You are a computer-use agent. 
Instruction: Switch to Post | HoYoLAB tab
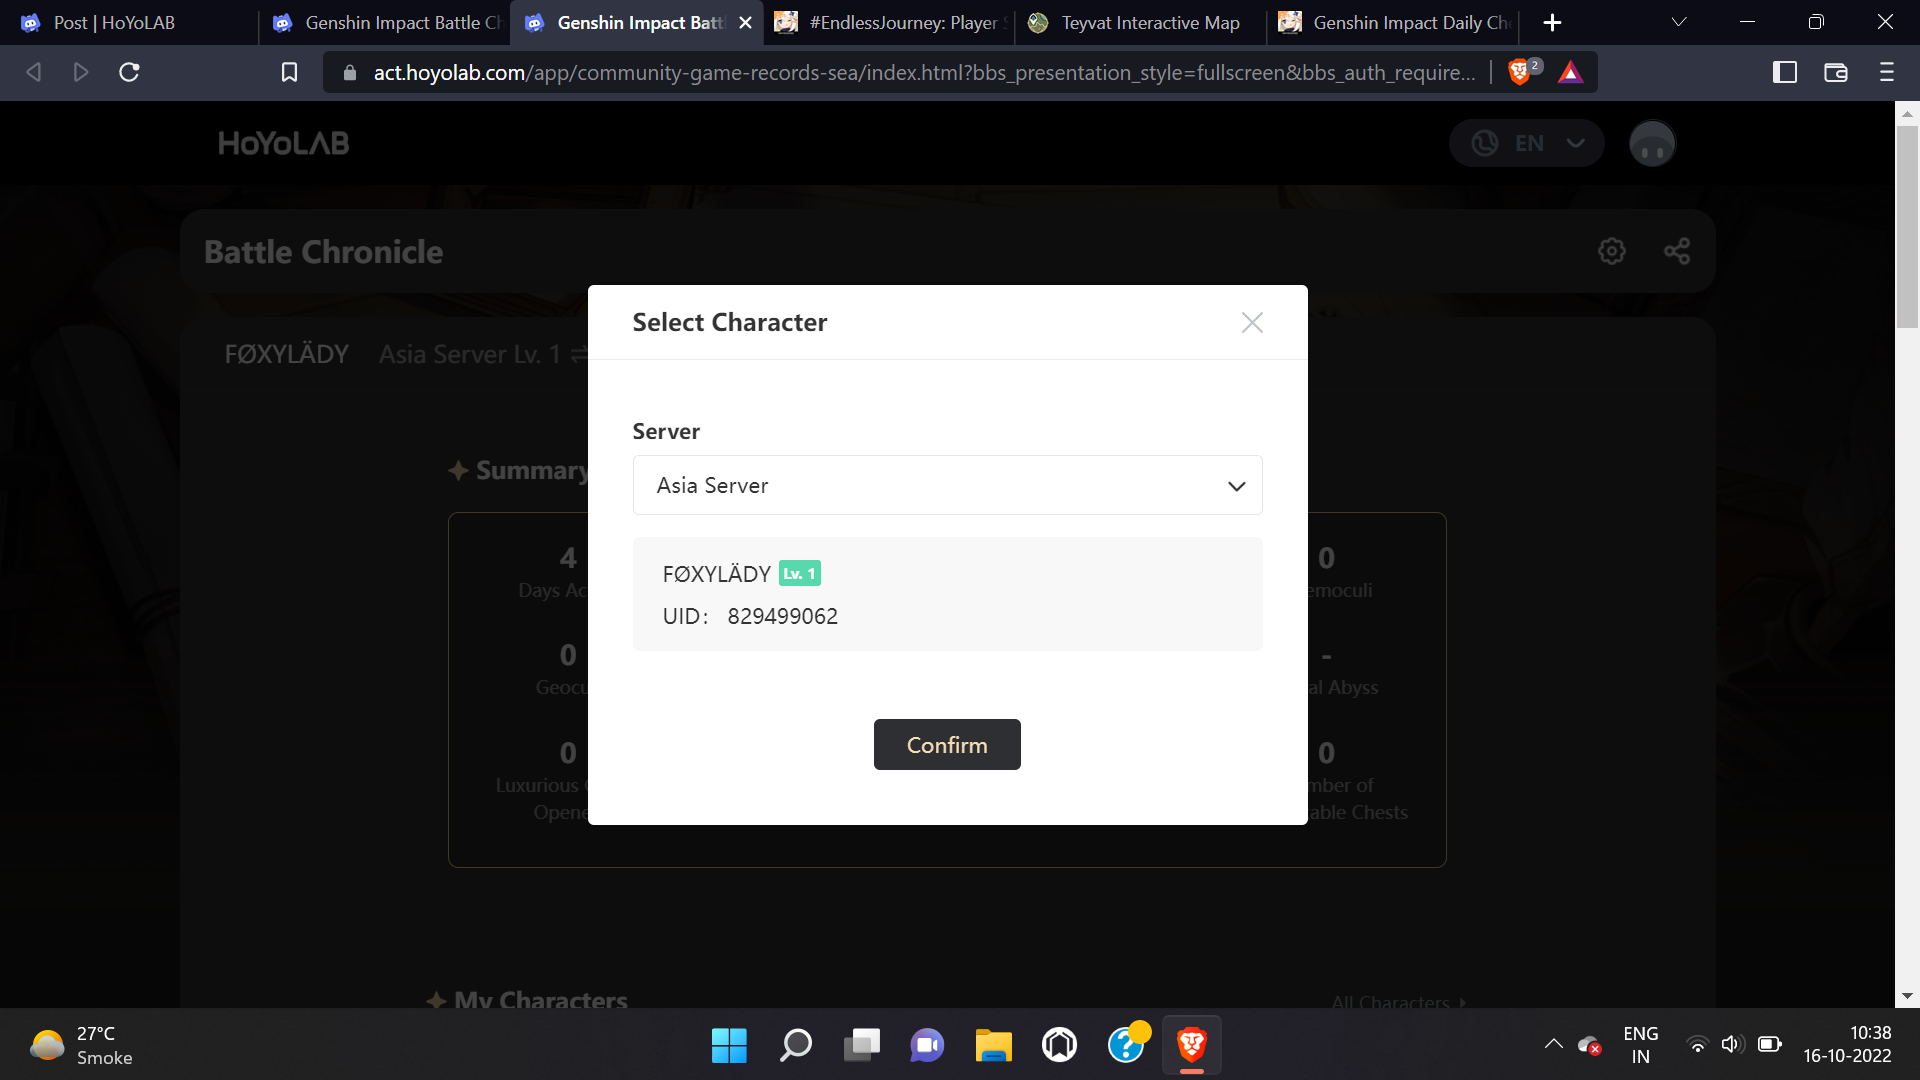[115, 22]
